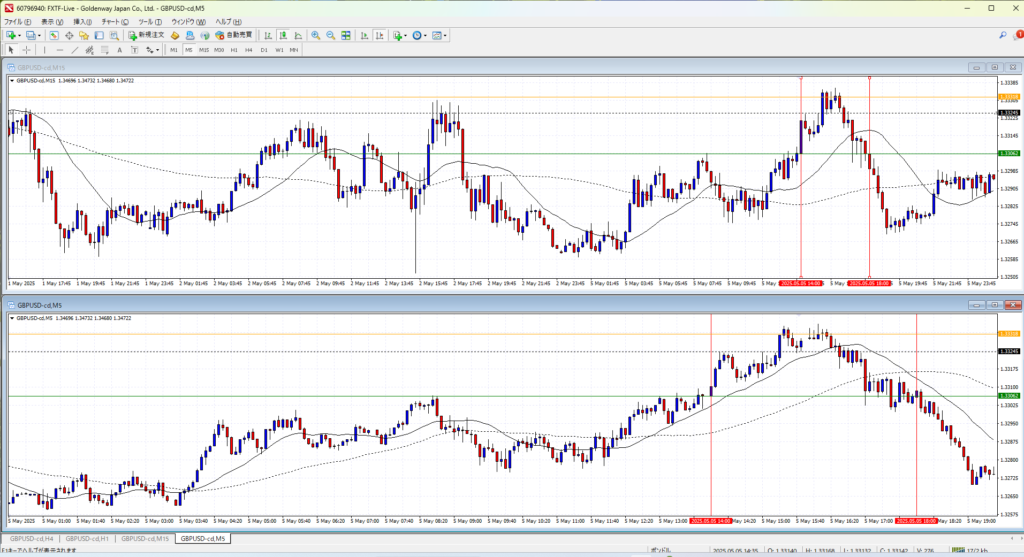This screenshot has height=557, width=1024.
Task: Switch to the GBPUSD-cd,H1 tab
Action: 88,539
